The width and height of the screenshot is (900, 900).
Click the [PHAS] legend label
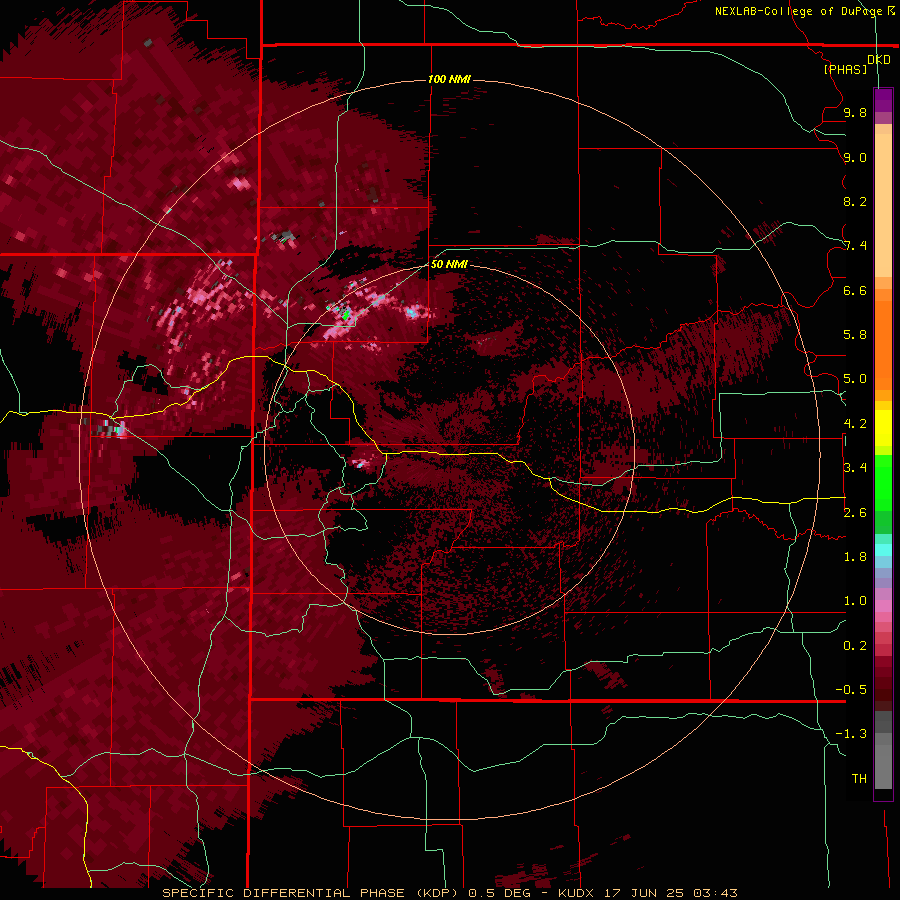[x=845, y=69]
